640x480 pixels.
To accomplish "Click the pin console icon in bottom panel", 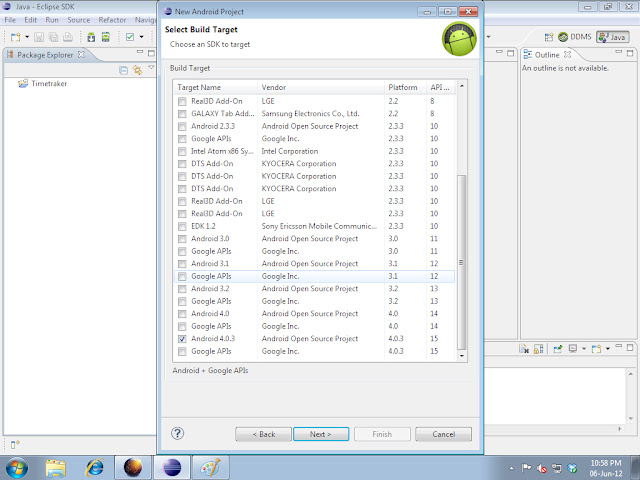I will [558, 349].
